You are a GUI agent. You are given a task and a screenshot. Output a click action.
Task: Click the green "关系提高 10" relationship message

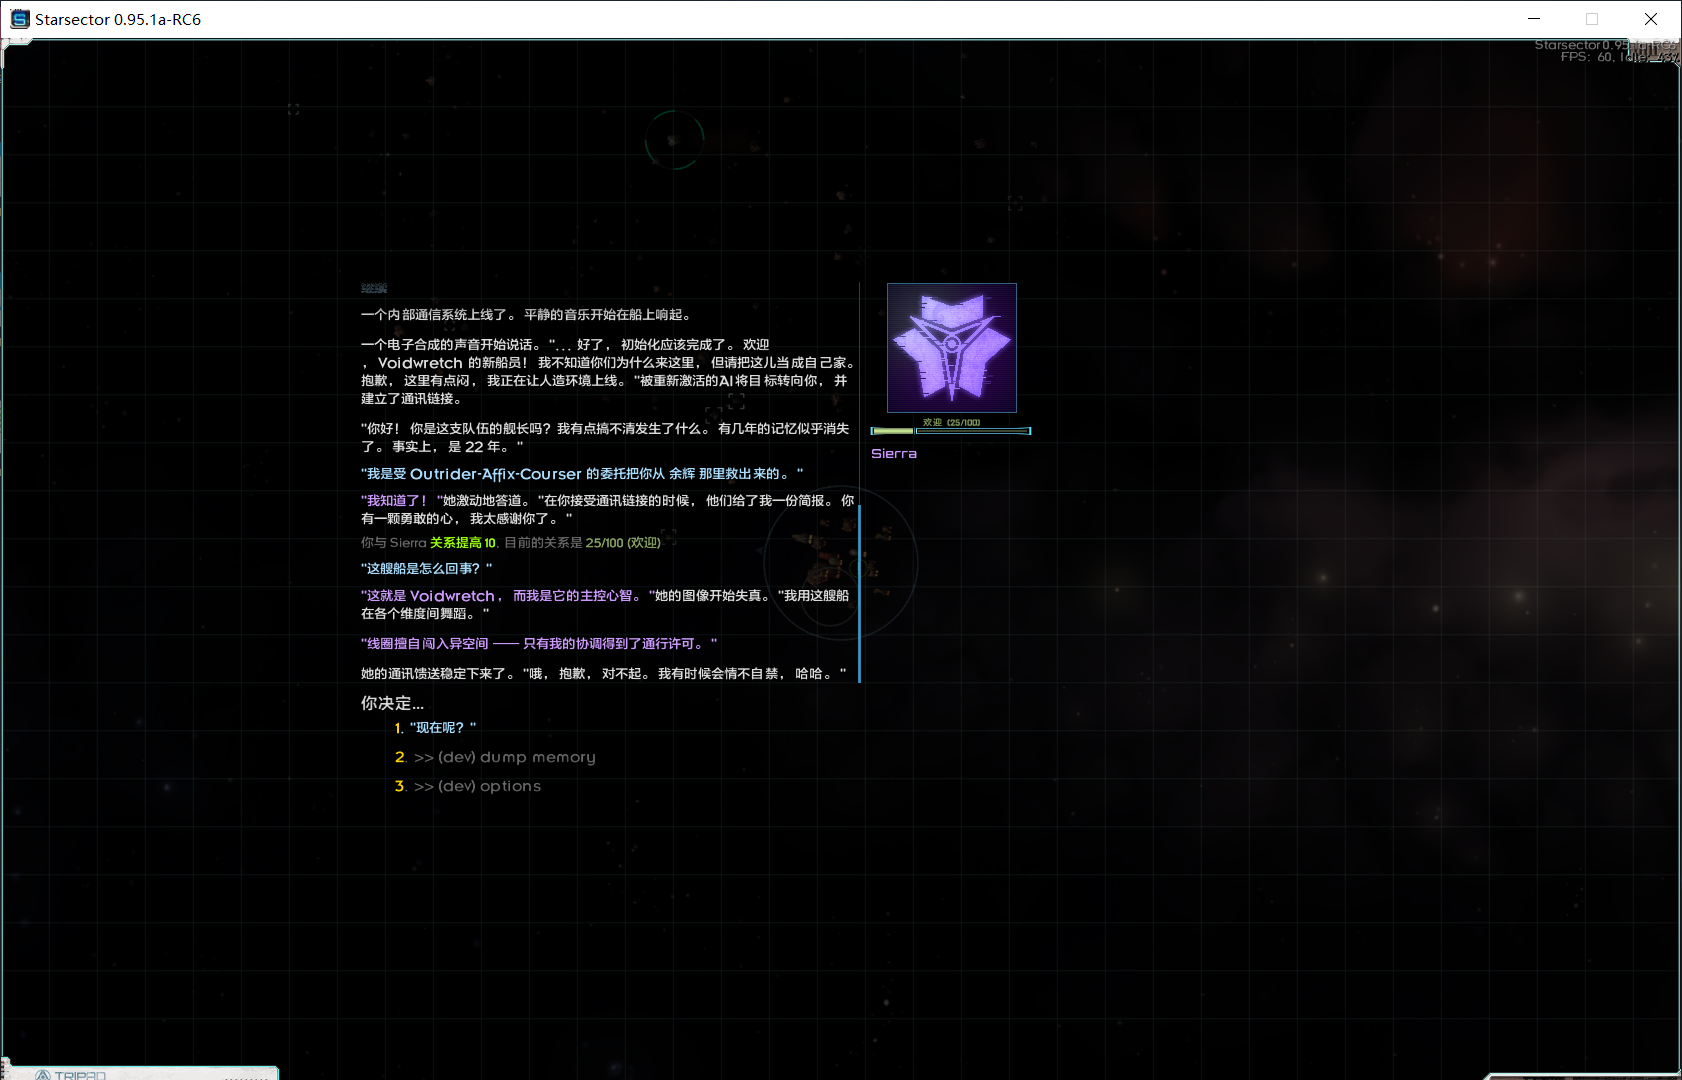tap(462, 543)
